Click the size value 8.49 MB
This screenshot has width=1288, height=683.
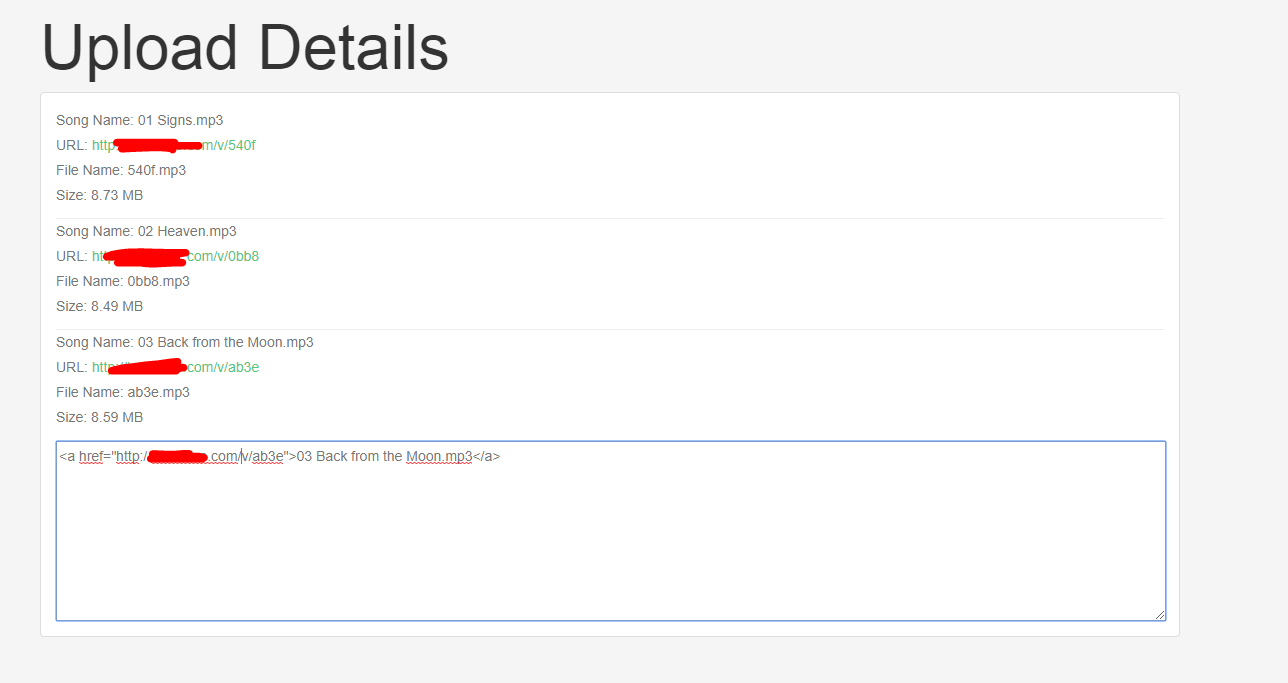tap(116, 306)
